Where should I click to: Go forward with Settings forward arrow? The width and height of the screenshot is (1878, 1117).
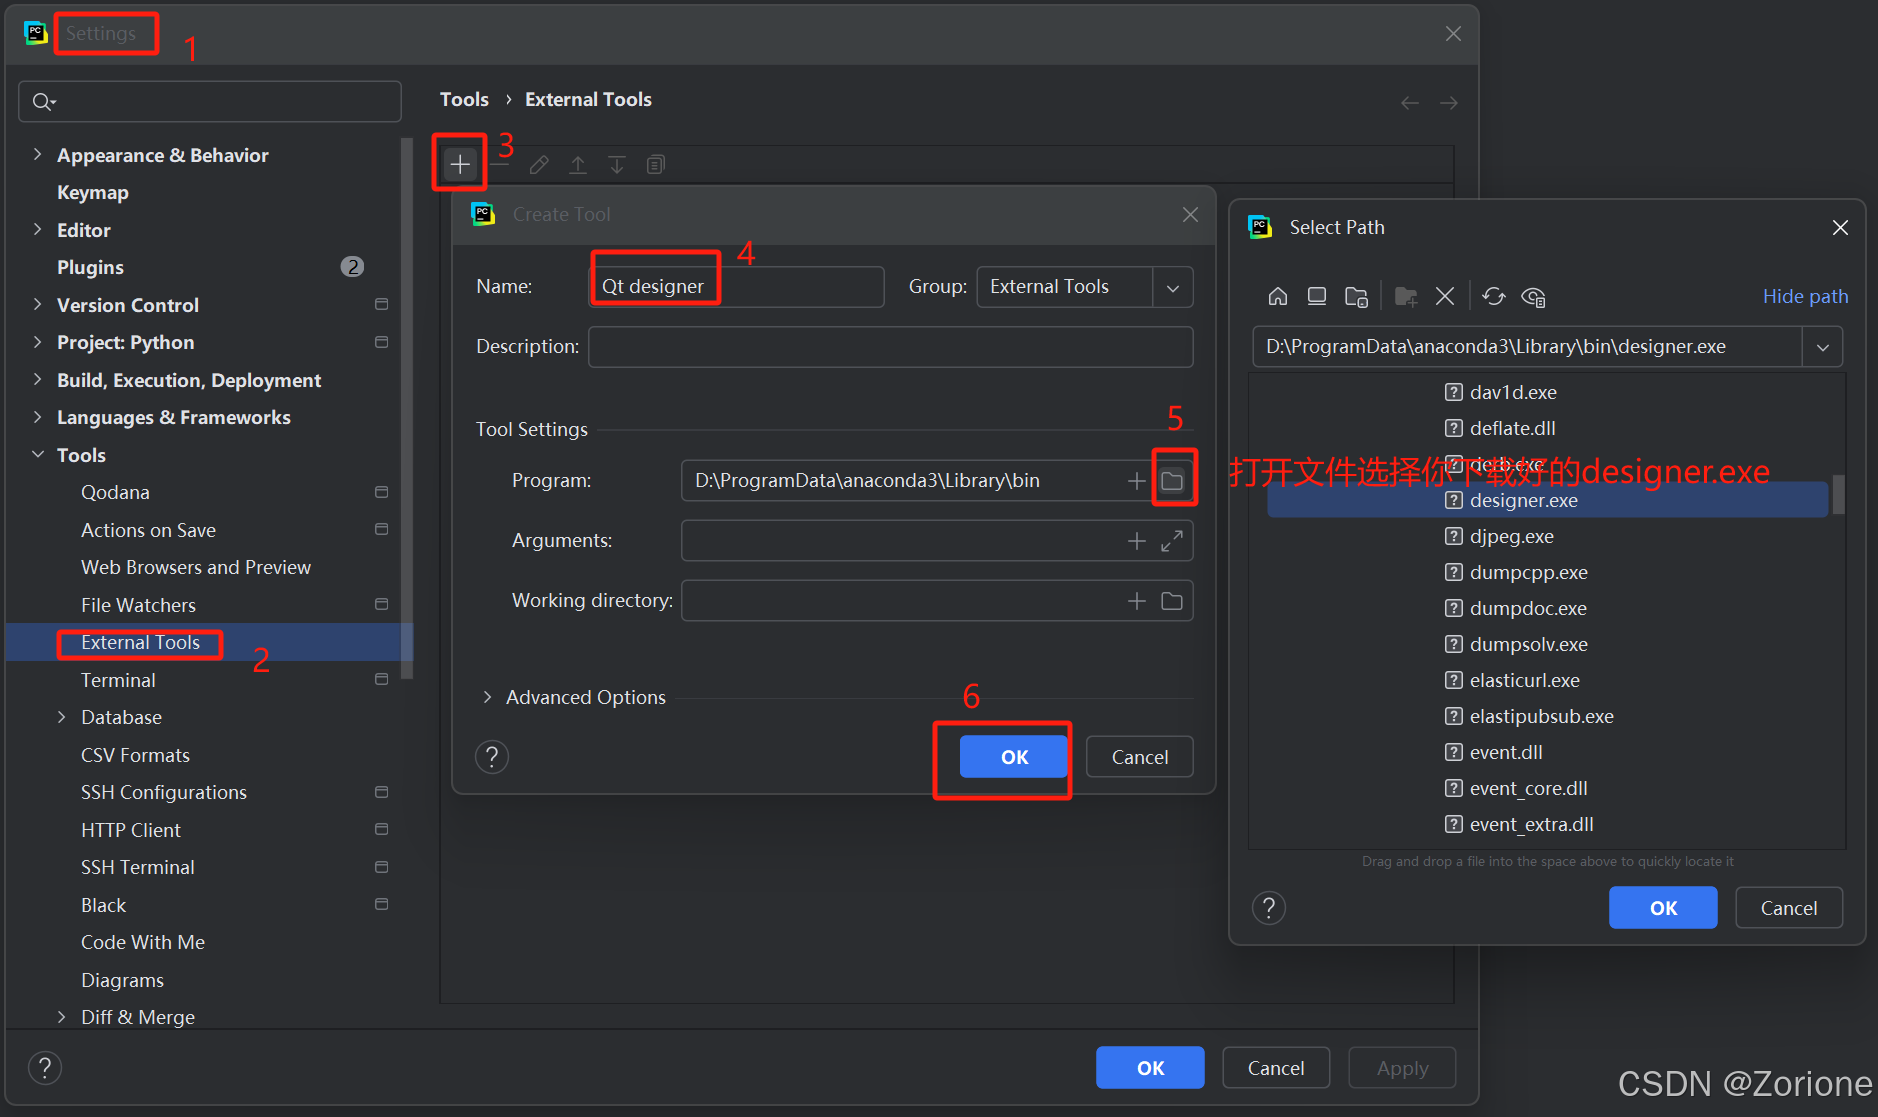point(1449,102)
